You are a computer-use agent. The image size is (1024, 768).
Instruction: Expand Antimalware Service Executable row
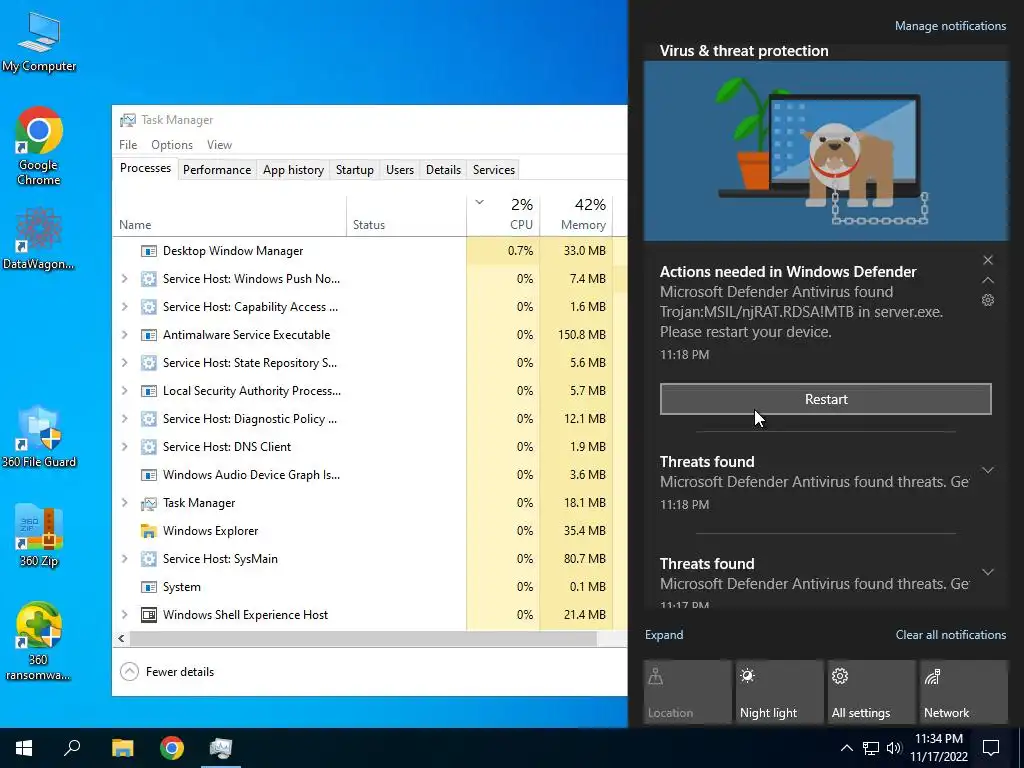click(125, 335)
